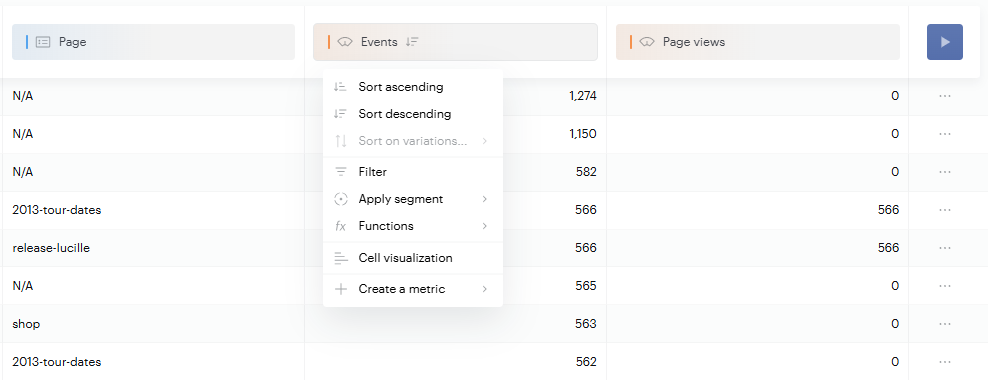Open the Apply segment submenu
Image resolution: width=988 pixels, height=380 pixels.
[x=413, y=199]
